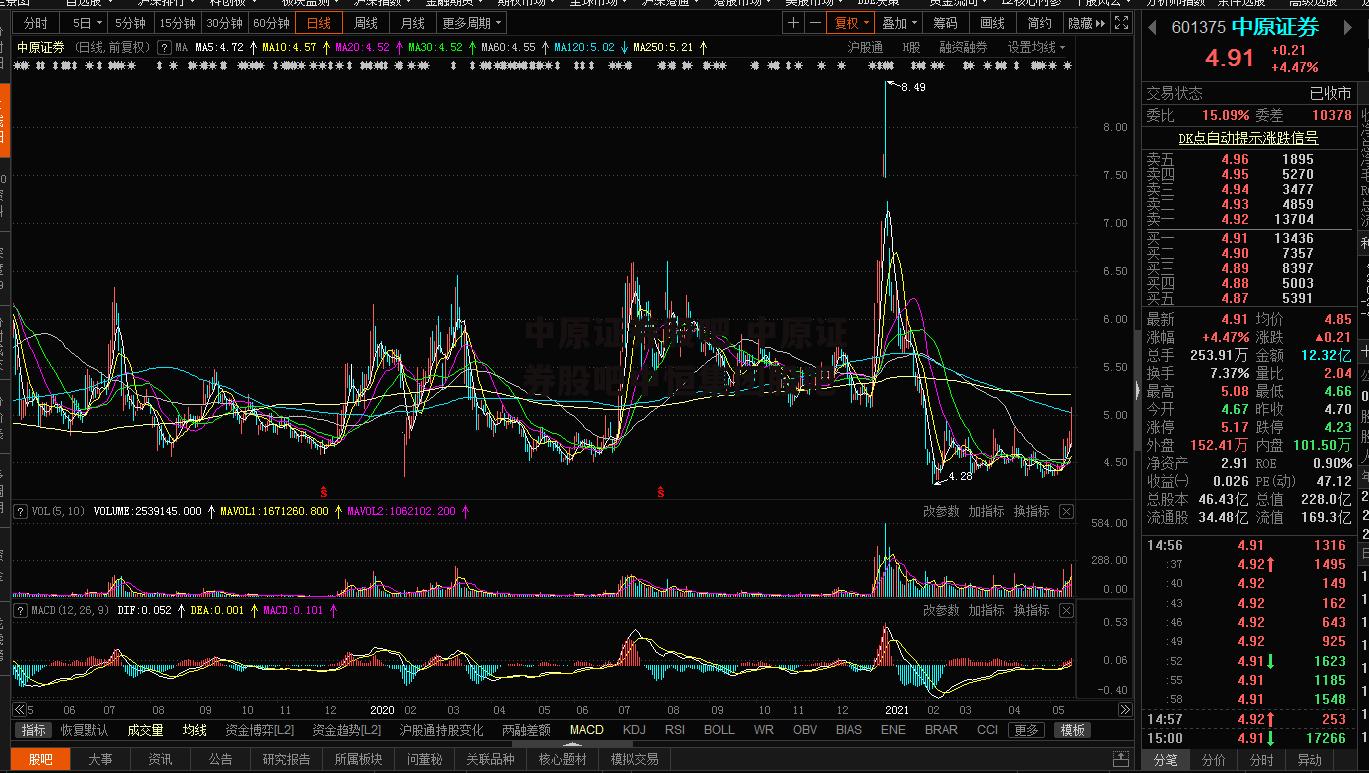Click 换指标 in VOL panel
This screenshot has height=773, width=1369.
coord(1032,511)
